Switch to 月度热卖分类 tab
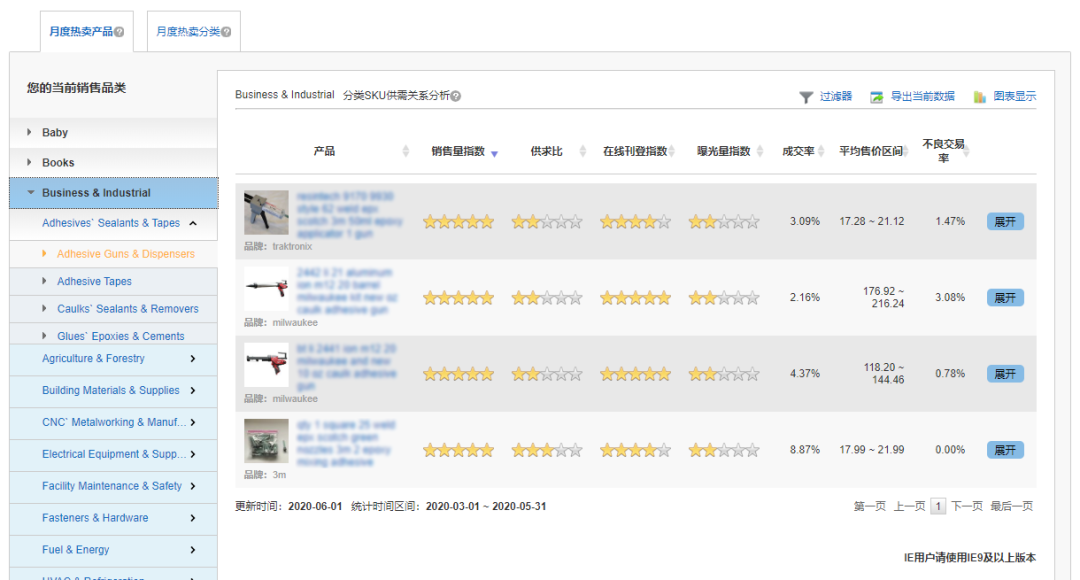Screen dimensions: 1080x580 point(188,32)
